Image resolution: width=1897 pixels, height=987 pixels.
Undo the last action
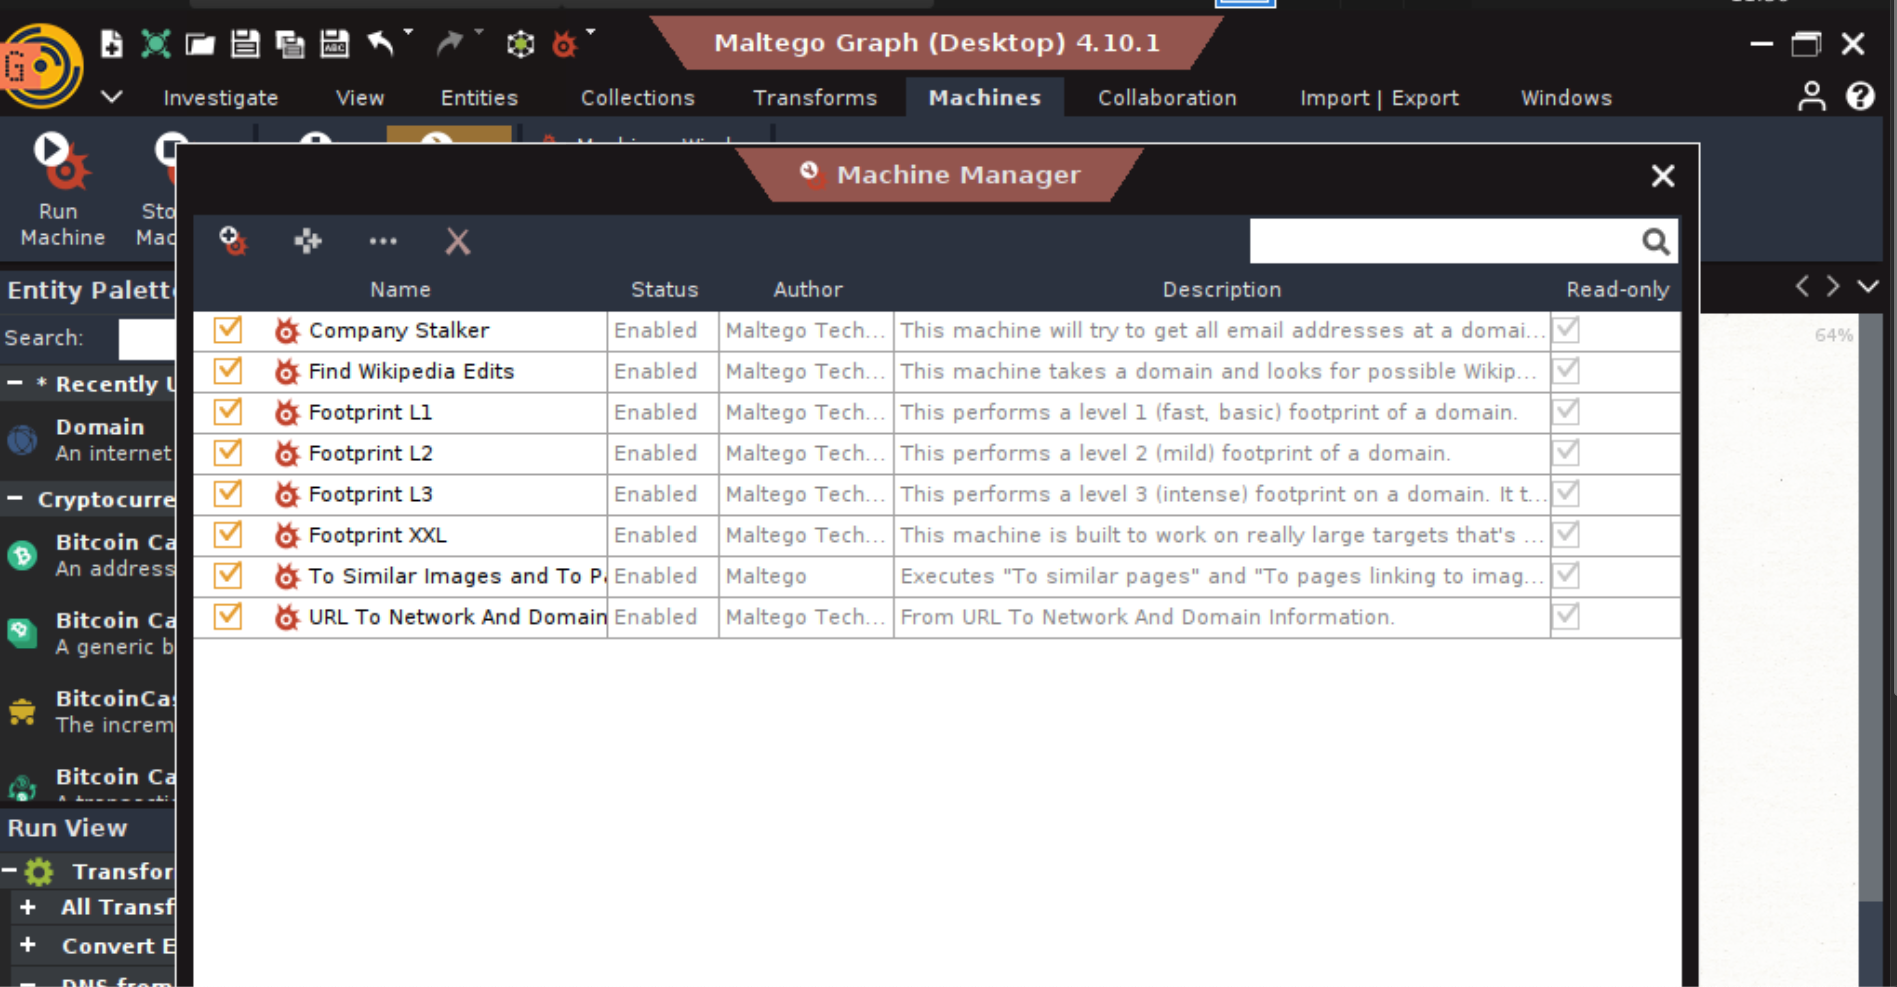(380, 43)
